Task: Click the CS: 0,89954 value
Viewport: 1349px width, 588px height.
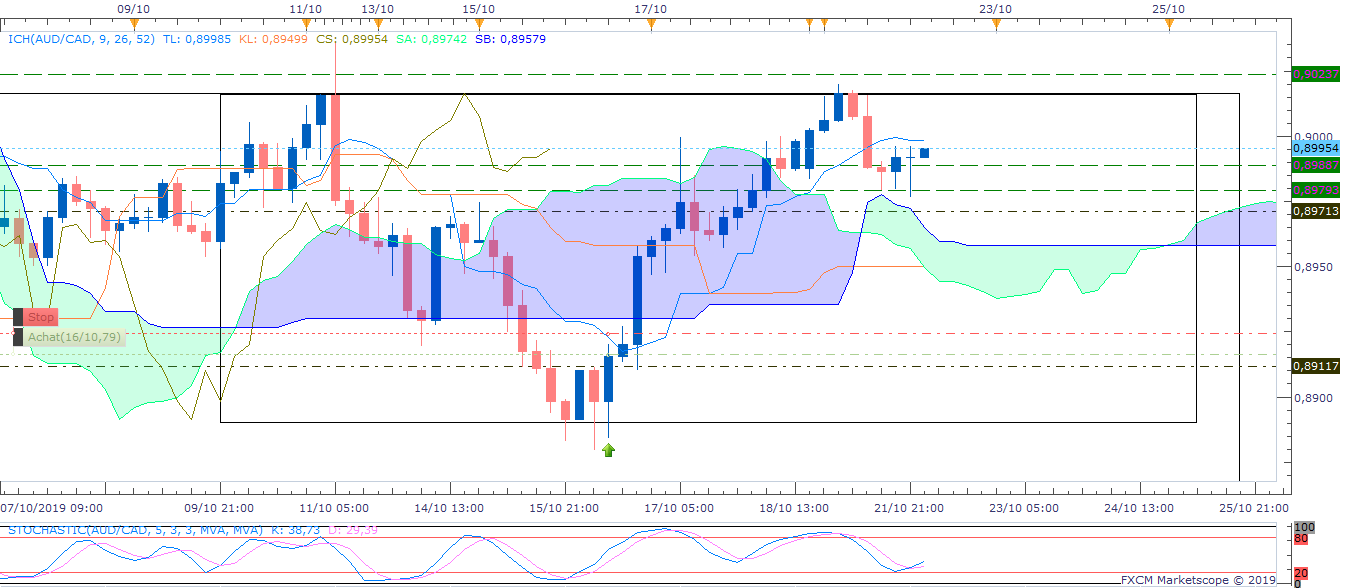Action: pyautogui.click(x=351, y=39)
